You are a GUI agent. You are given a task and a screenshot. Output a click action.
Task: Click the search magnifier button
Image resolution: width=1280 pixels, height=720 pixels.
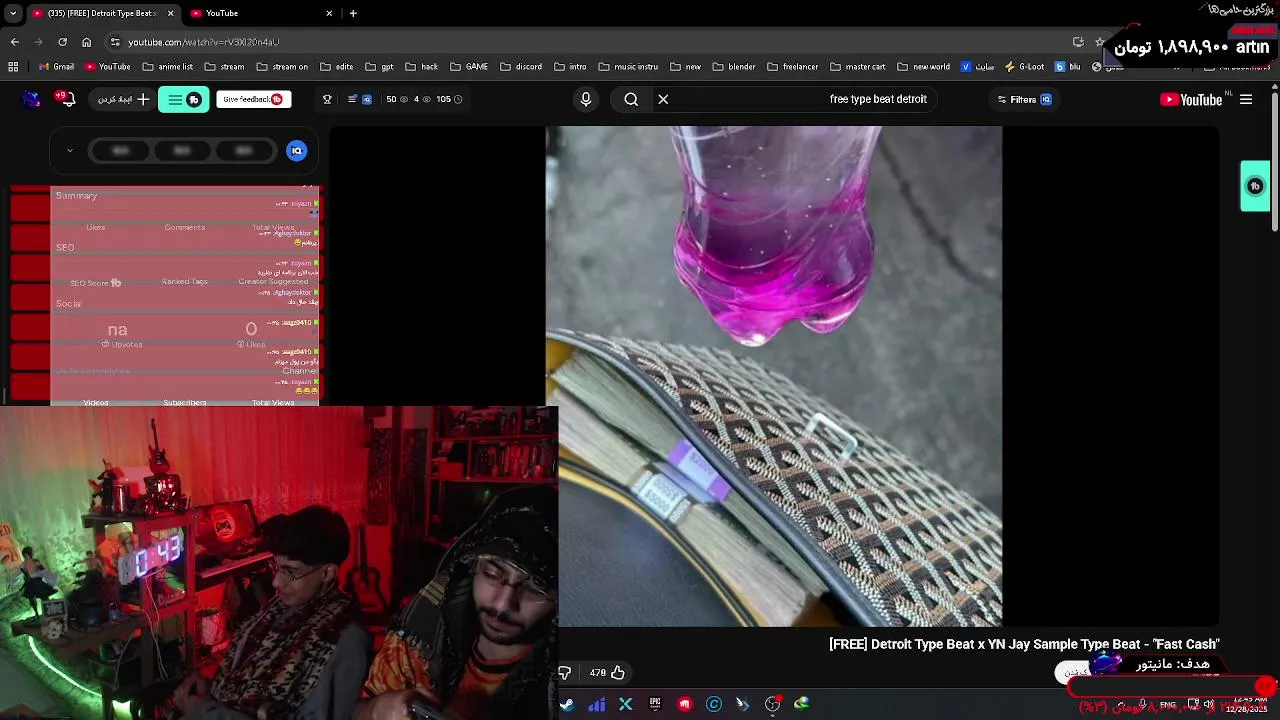click(x=631, y=99)
